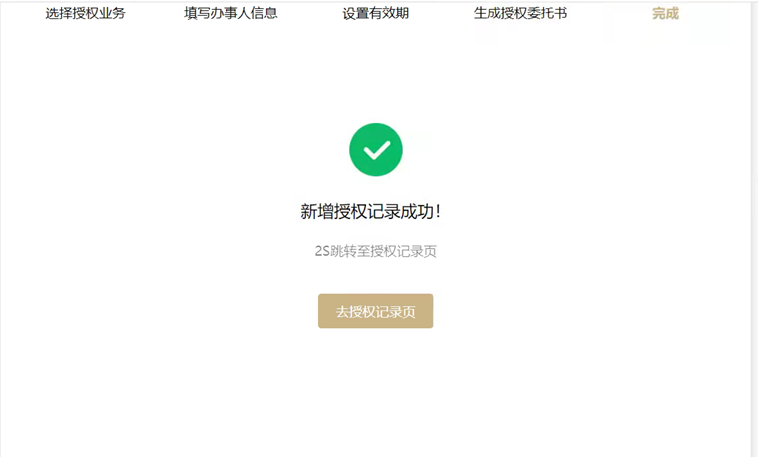
Task: Select the 生成授权委托书 step
Action: (520, 13)
